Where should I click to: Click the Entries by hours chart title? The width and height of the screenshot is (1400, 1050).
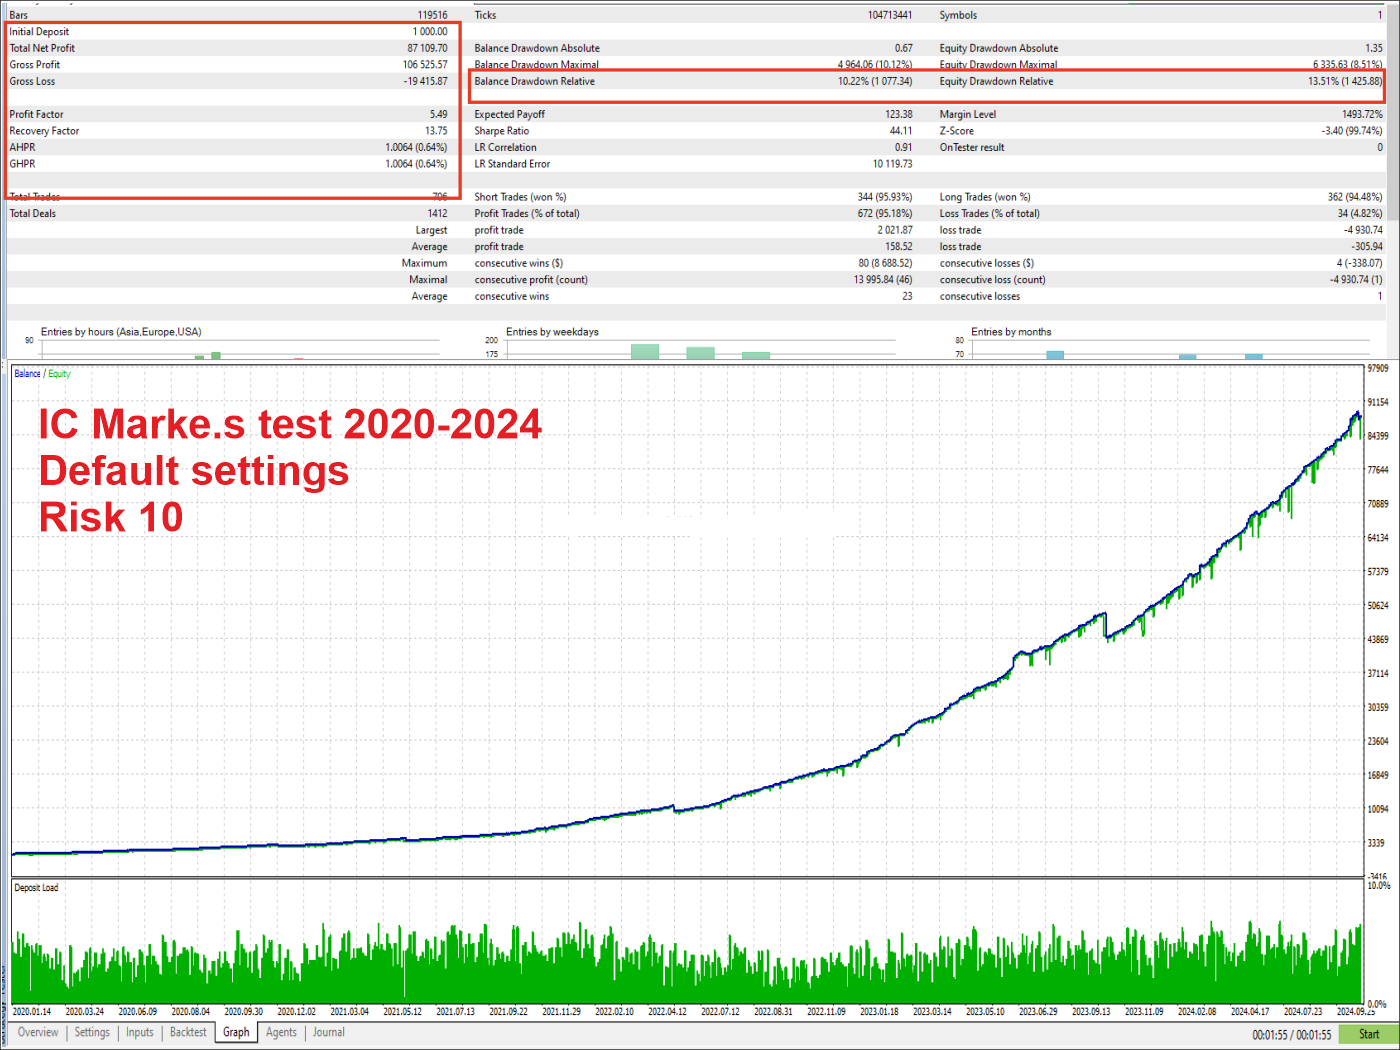(121, 332)
